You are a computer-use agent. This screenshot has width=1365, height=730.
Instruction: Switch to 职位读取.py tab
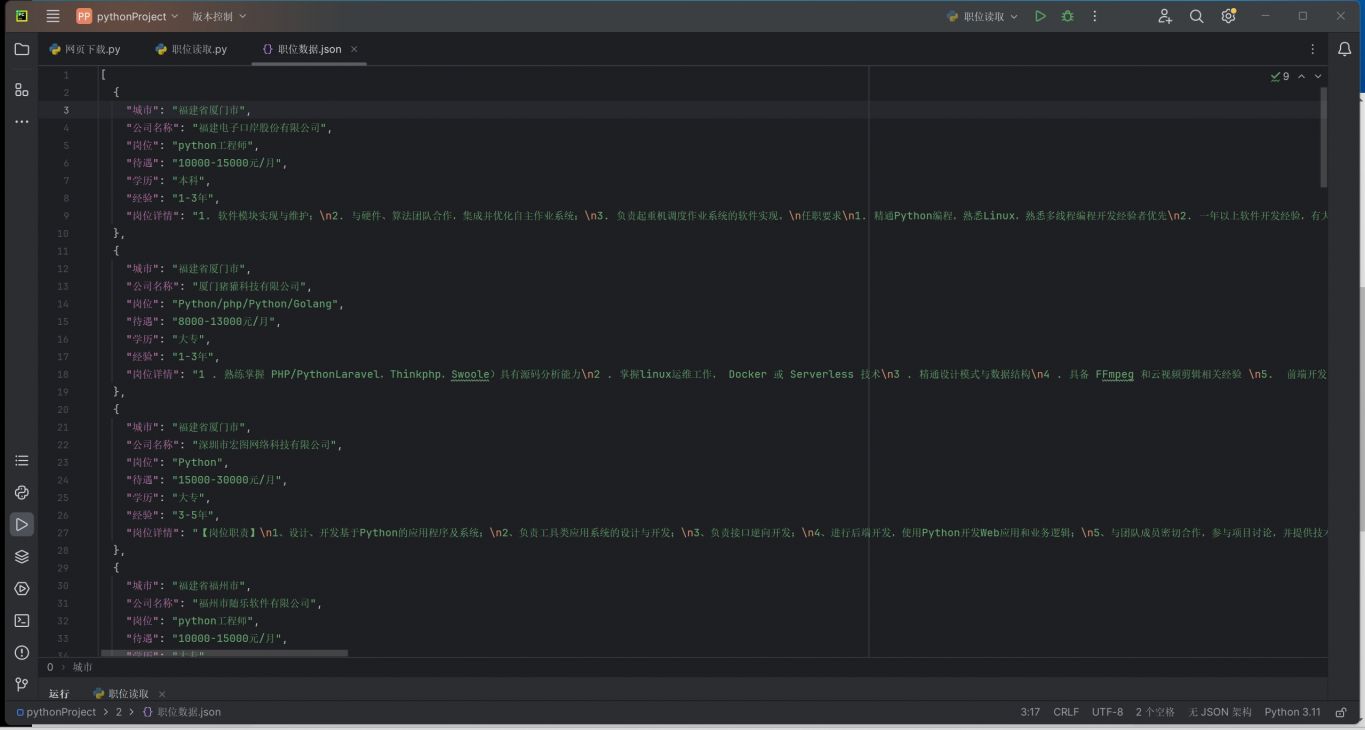191,49
